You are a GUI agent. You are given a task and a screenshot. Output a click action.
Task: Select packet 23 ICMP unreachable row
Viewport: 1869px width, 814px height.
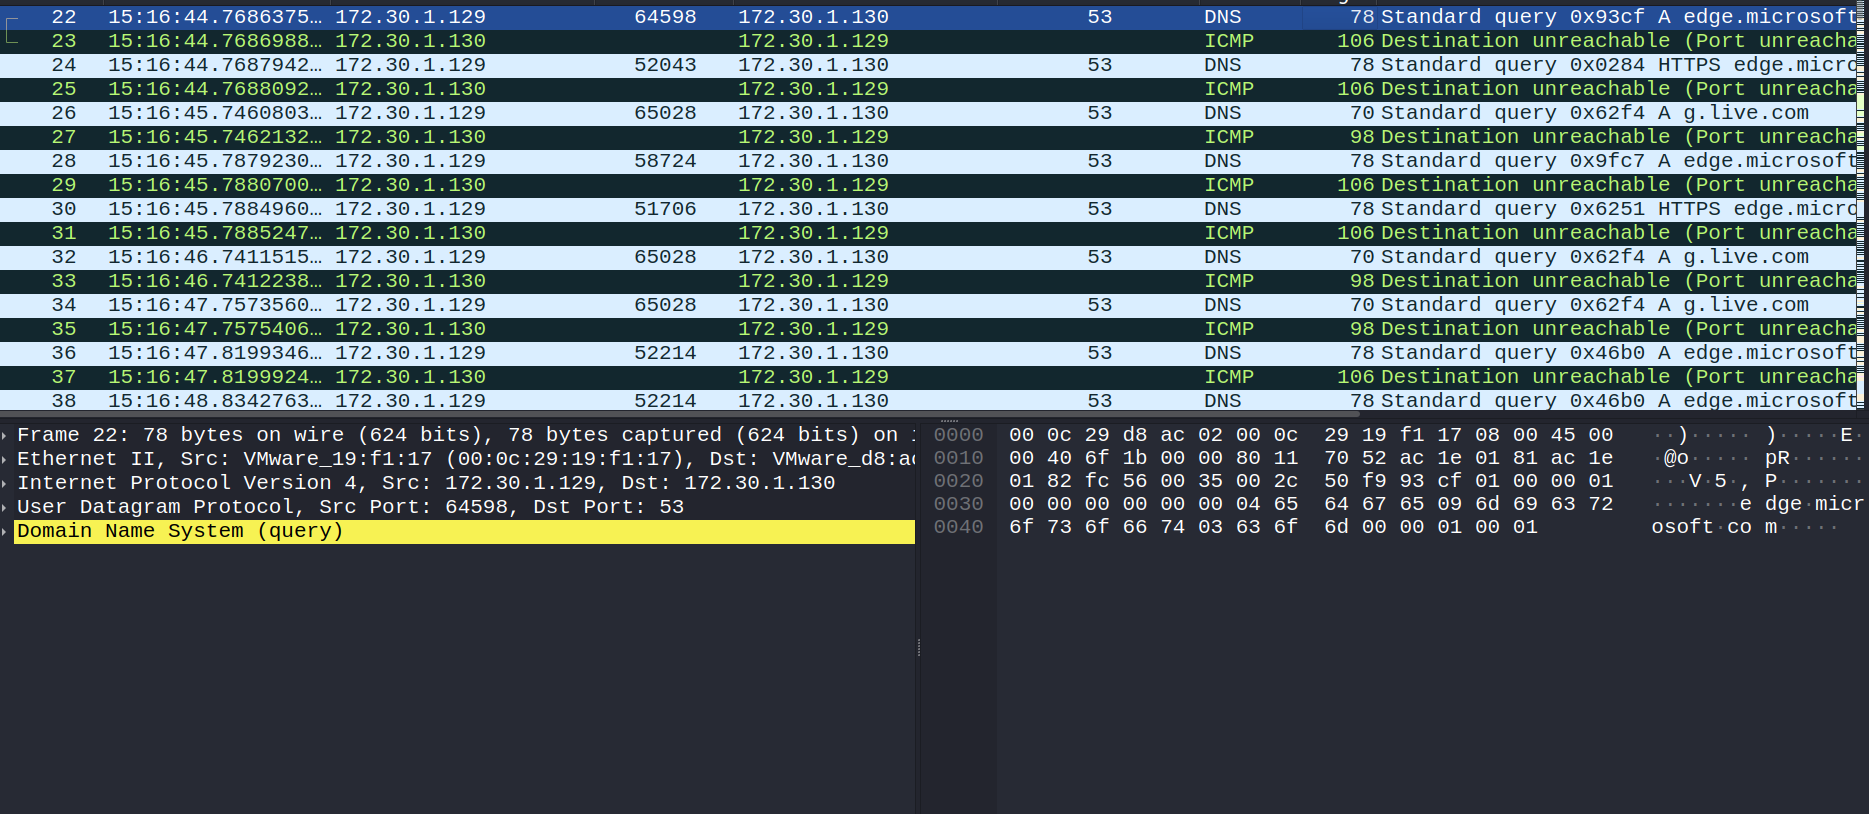(928, 41)
